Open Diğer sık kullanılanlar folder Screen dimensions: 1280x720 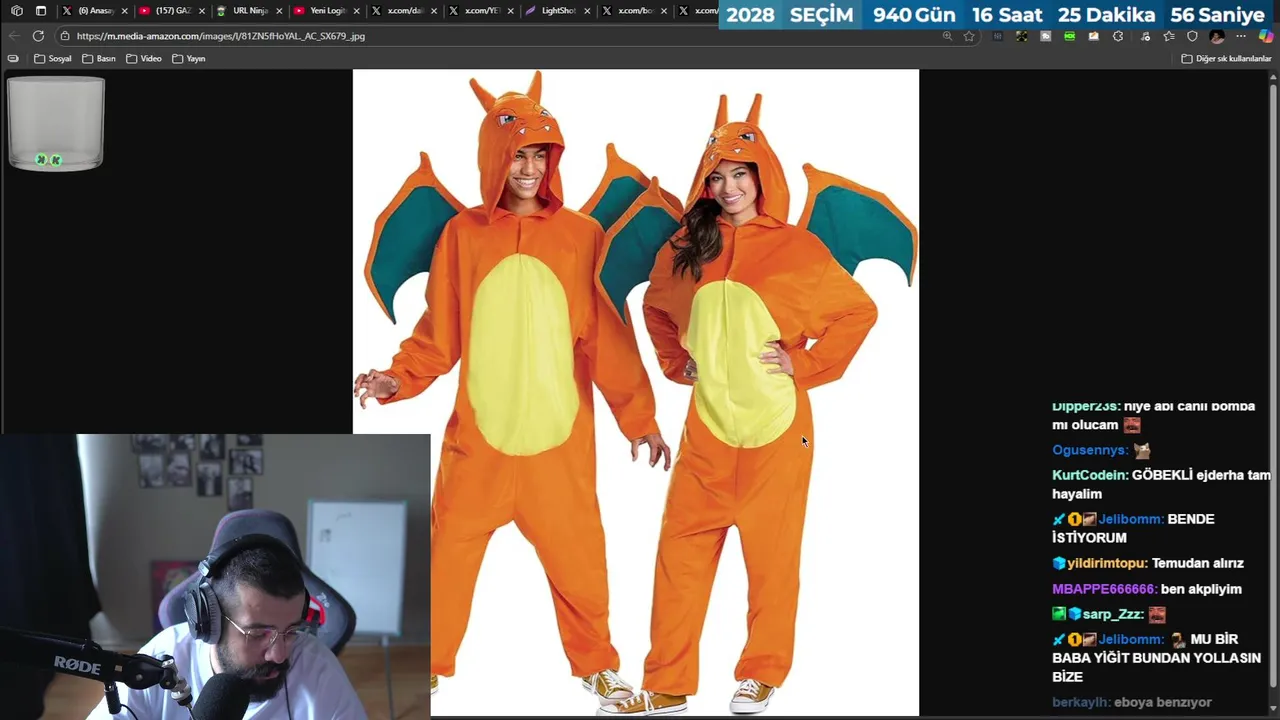pos(1226,59)
